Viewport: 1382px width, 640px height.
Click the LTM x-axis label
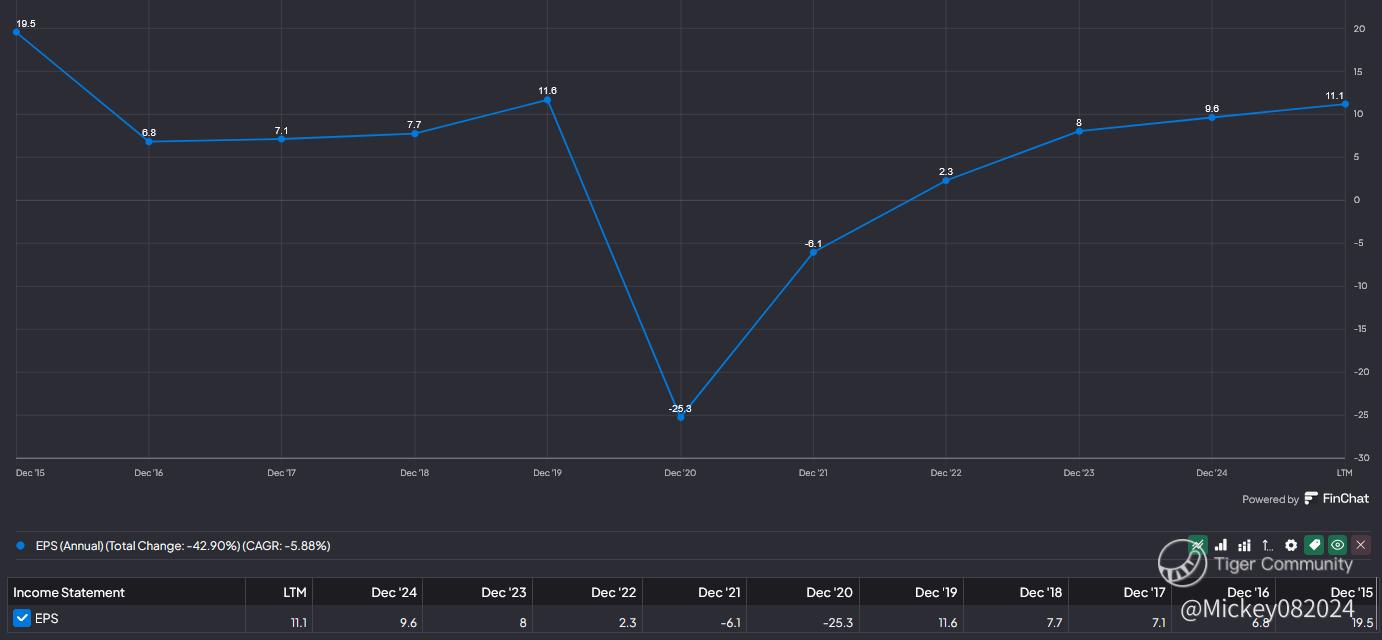[x=1344, y=472]
